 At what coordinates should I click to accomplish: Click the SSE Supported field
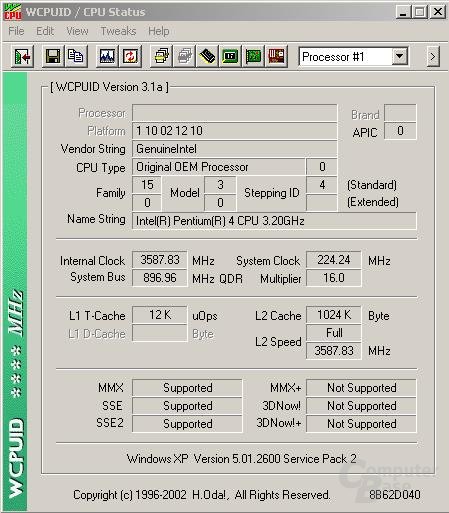pos(187,406)
